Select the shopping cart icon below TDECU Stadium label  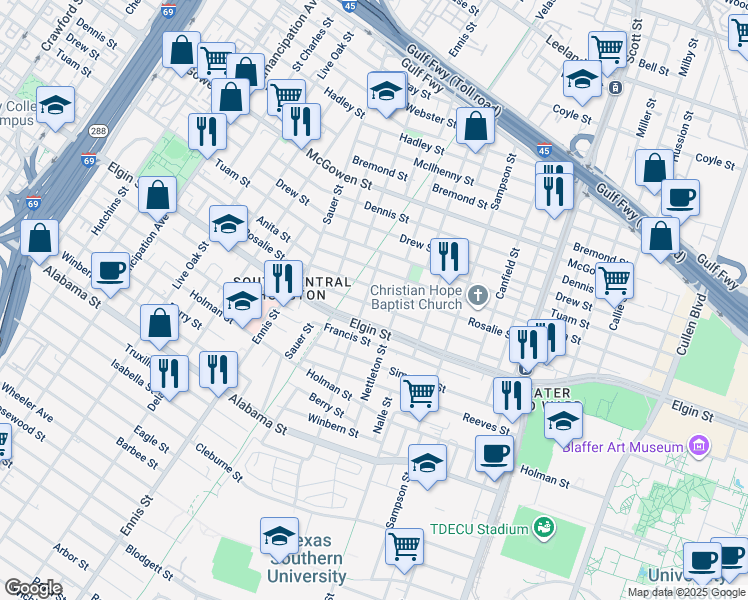tap(404, 547)
